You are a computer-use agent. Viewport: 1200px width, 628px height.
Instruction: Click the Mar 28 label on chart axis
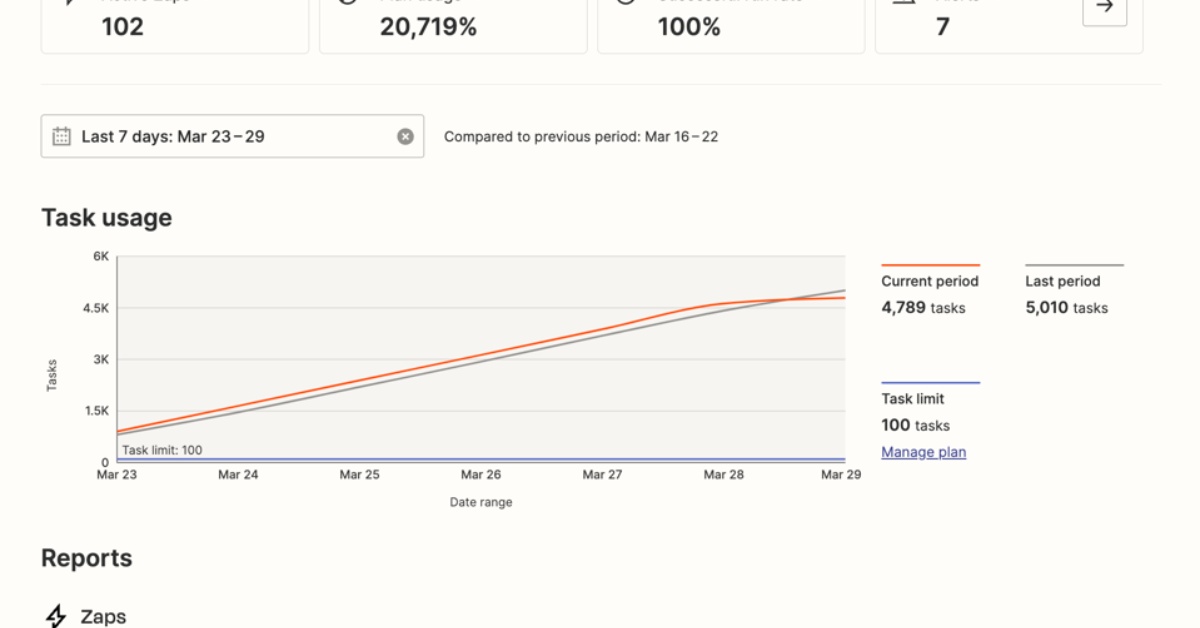click(x=723, y=475)
